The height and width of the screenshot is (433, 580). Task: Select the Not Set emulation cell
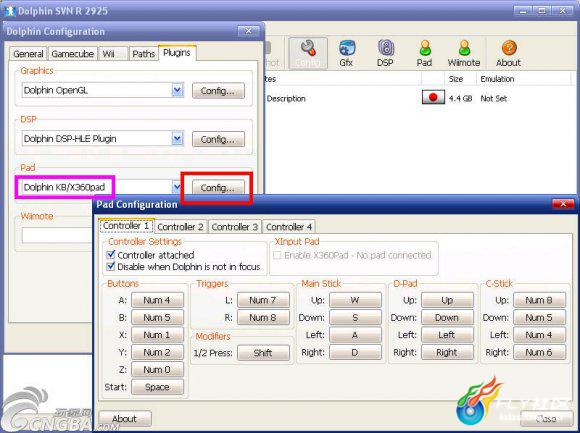[x=493, y=98]
